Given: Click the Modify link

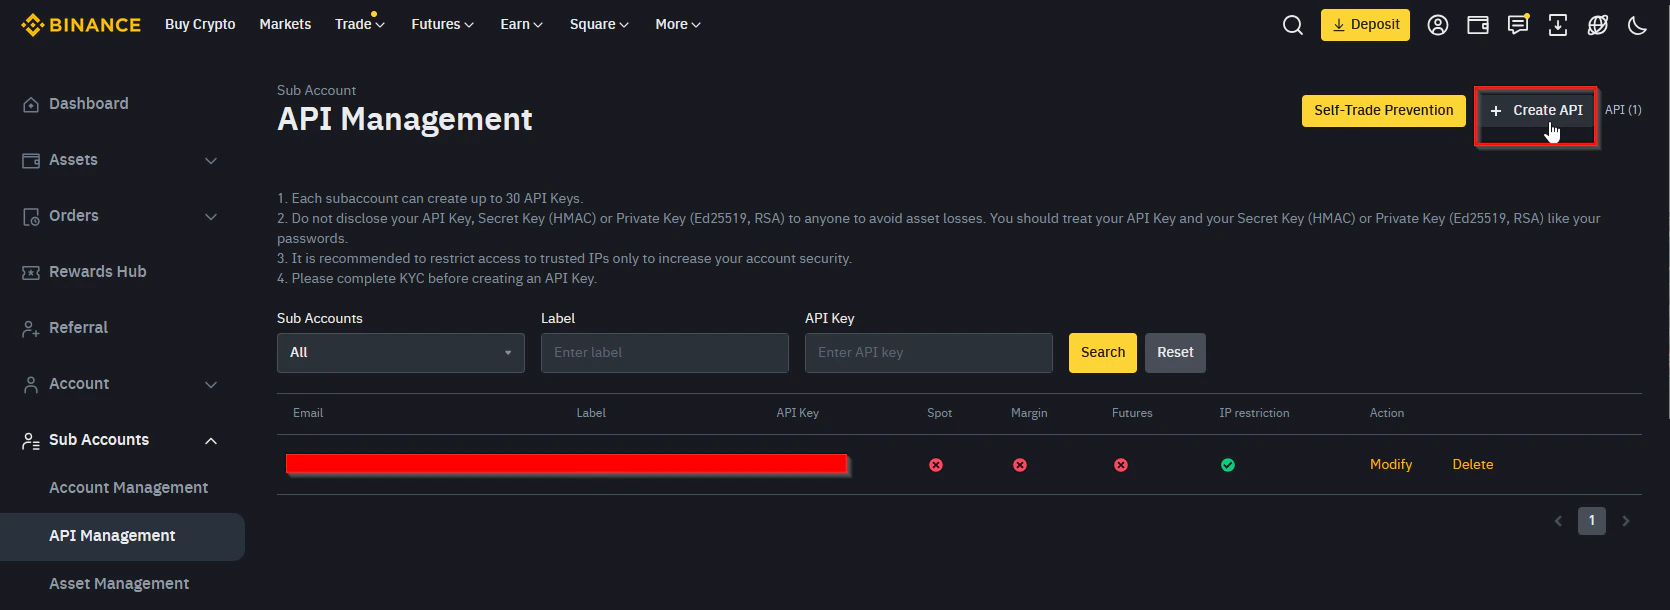Looking at the screenshot, I should click(x=1391, y=465).
